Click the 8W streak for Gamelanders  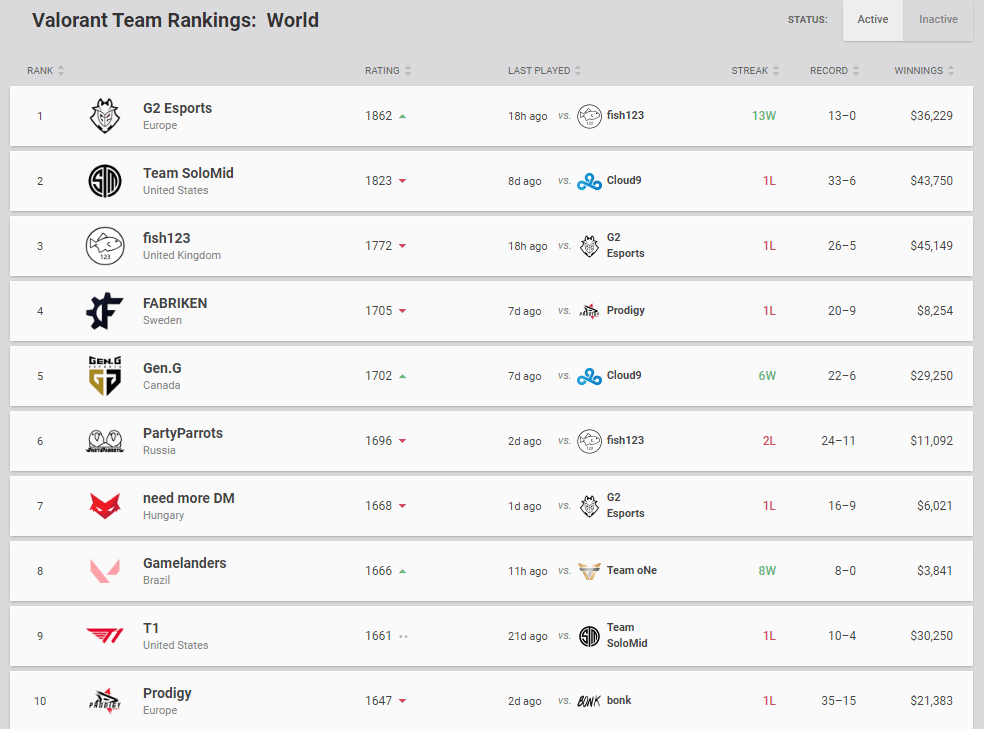[x=767, y=571]
